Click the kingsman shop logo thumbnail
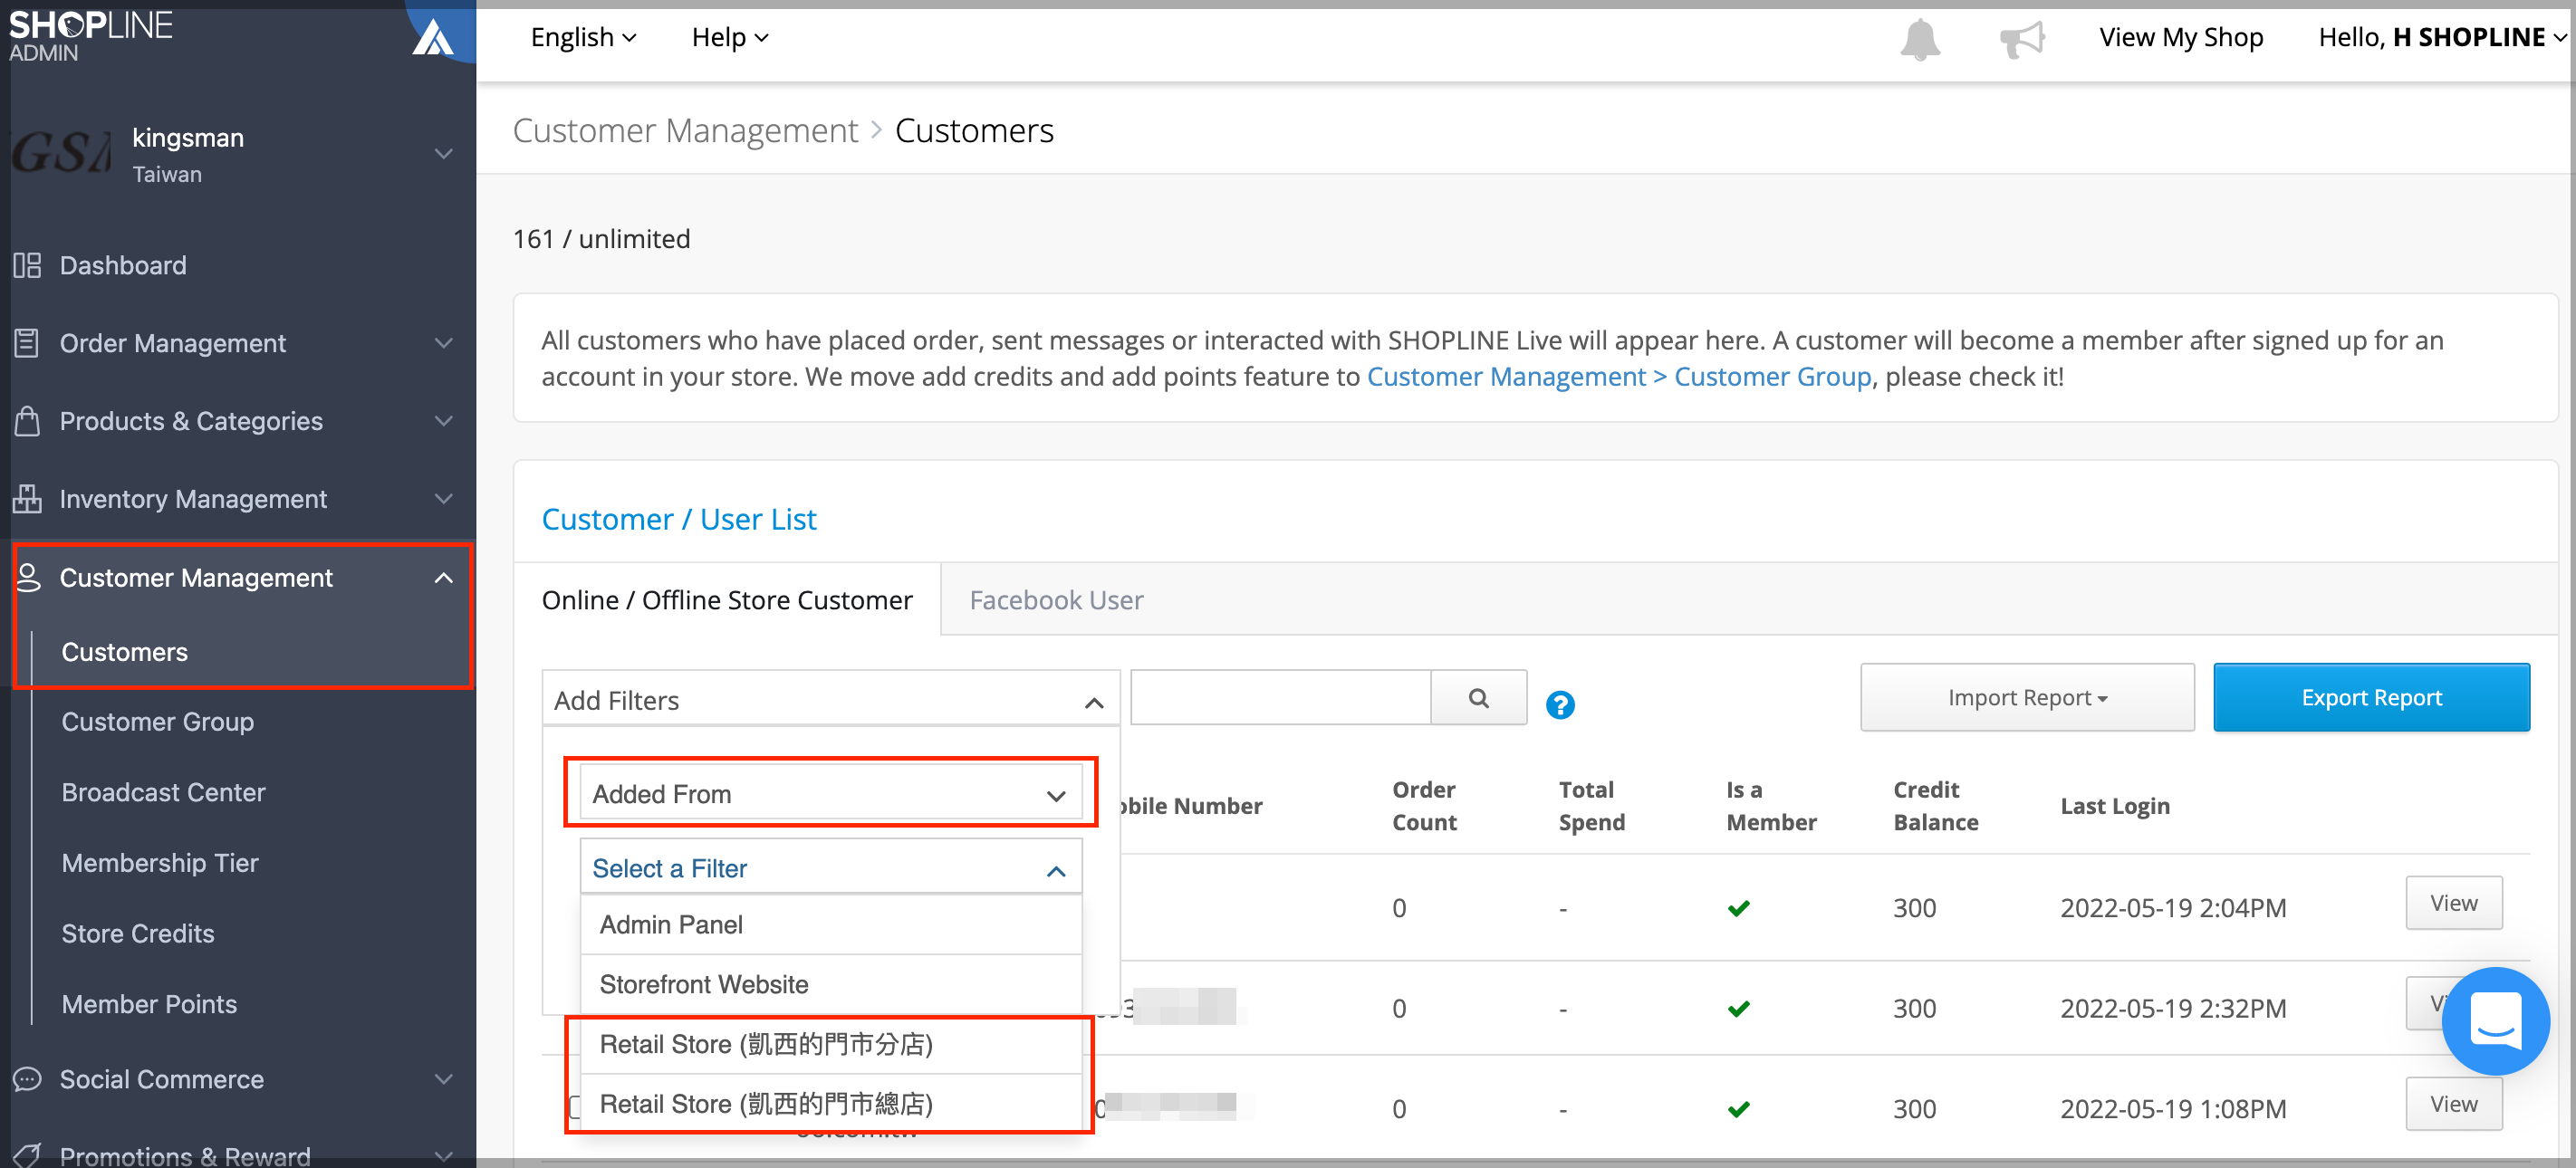Screen dimensions: 2576x1168 click(x=60, y=153)
